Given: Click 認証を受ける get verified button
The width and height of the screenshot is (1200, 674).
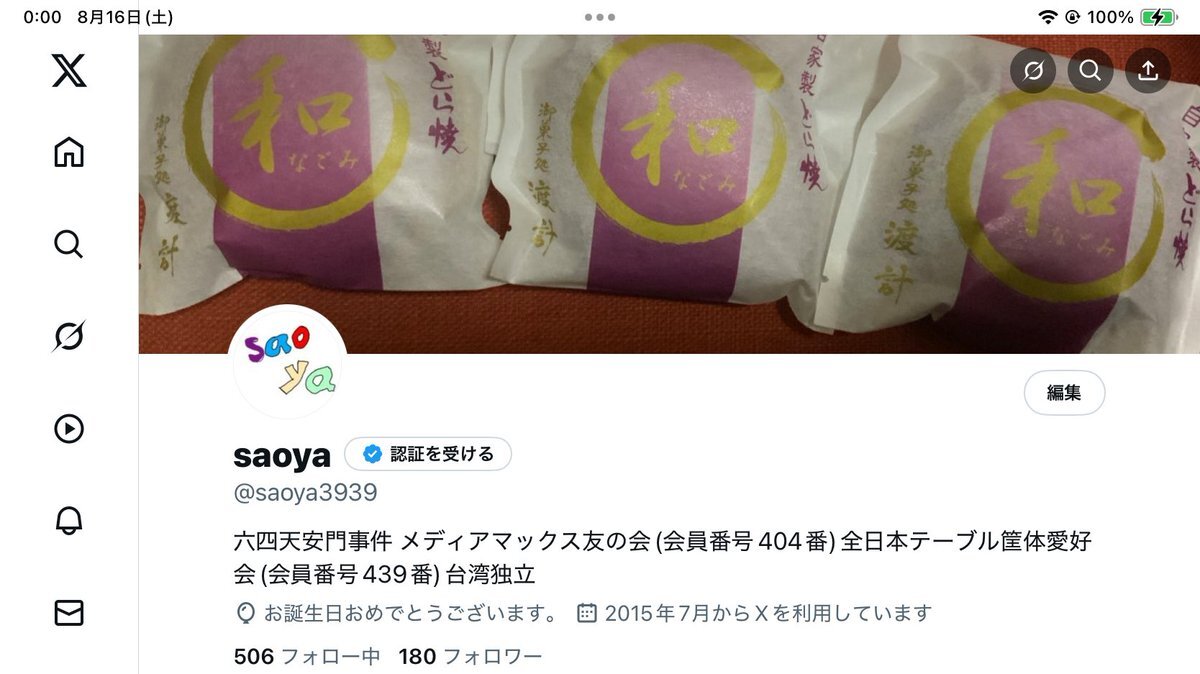Looking at the screenshot, I should click(428, 454).
